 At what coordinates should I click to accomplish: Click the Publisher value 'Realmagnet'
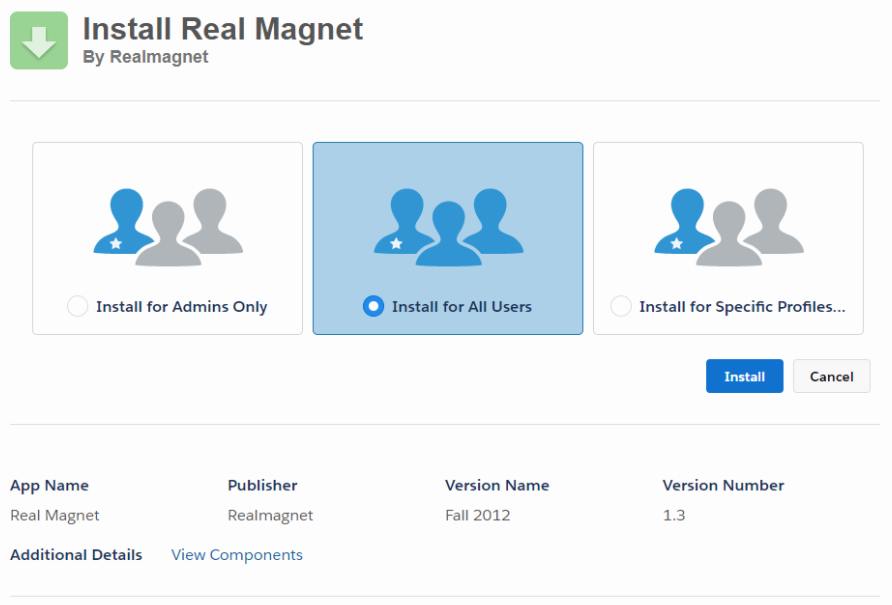click(x=270, y=516)
